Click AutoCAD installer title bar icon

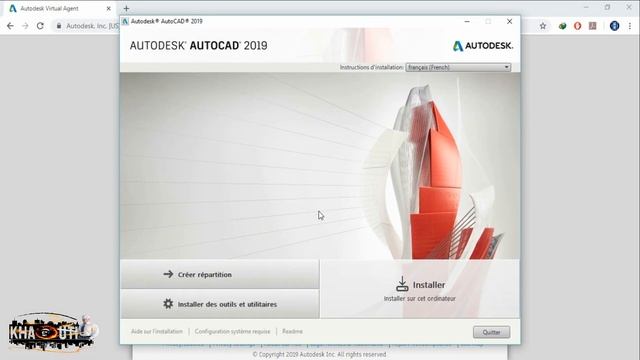[125, 22]
